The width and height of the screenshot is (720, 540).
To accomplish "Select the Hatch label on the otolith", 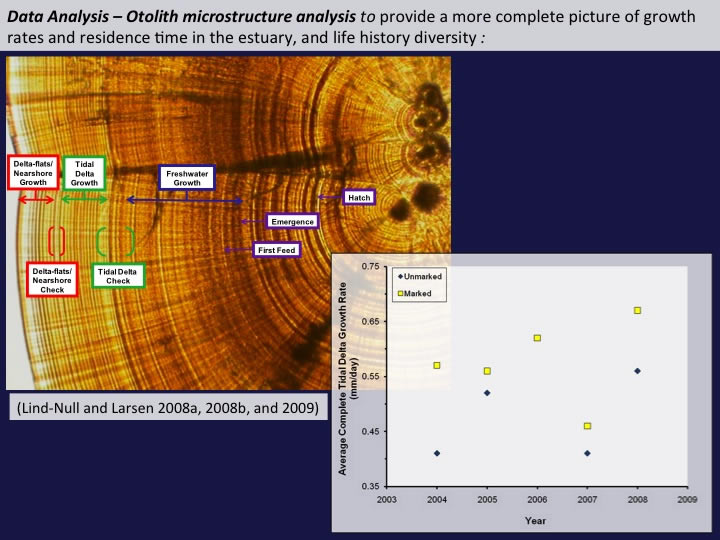I will click(359, 198).
